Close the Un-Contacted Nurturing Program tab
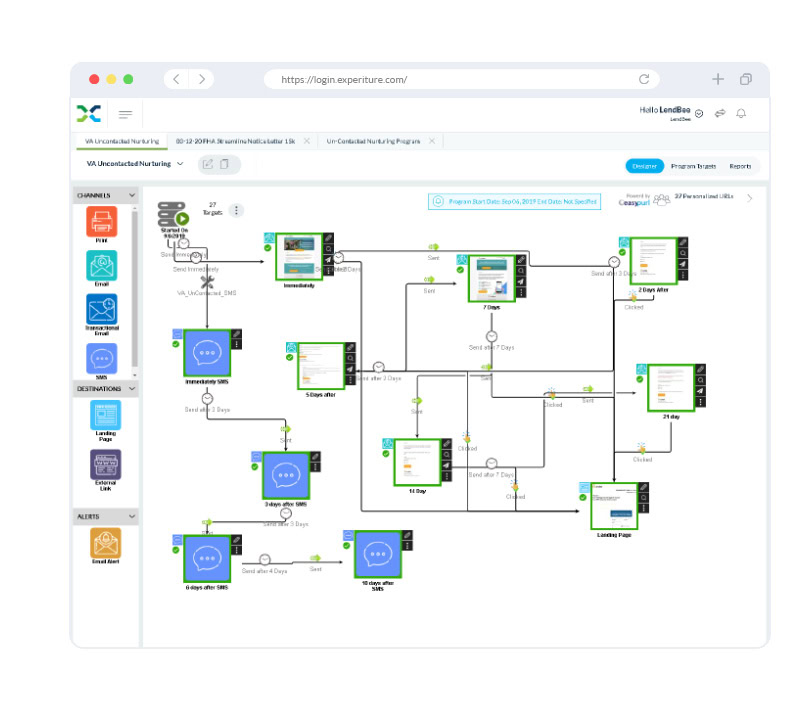 click(x=432, y=141)
